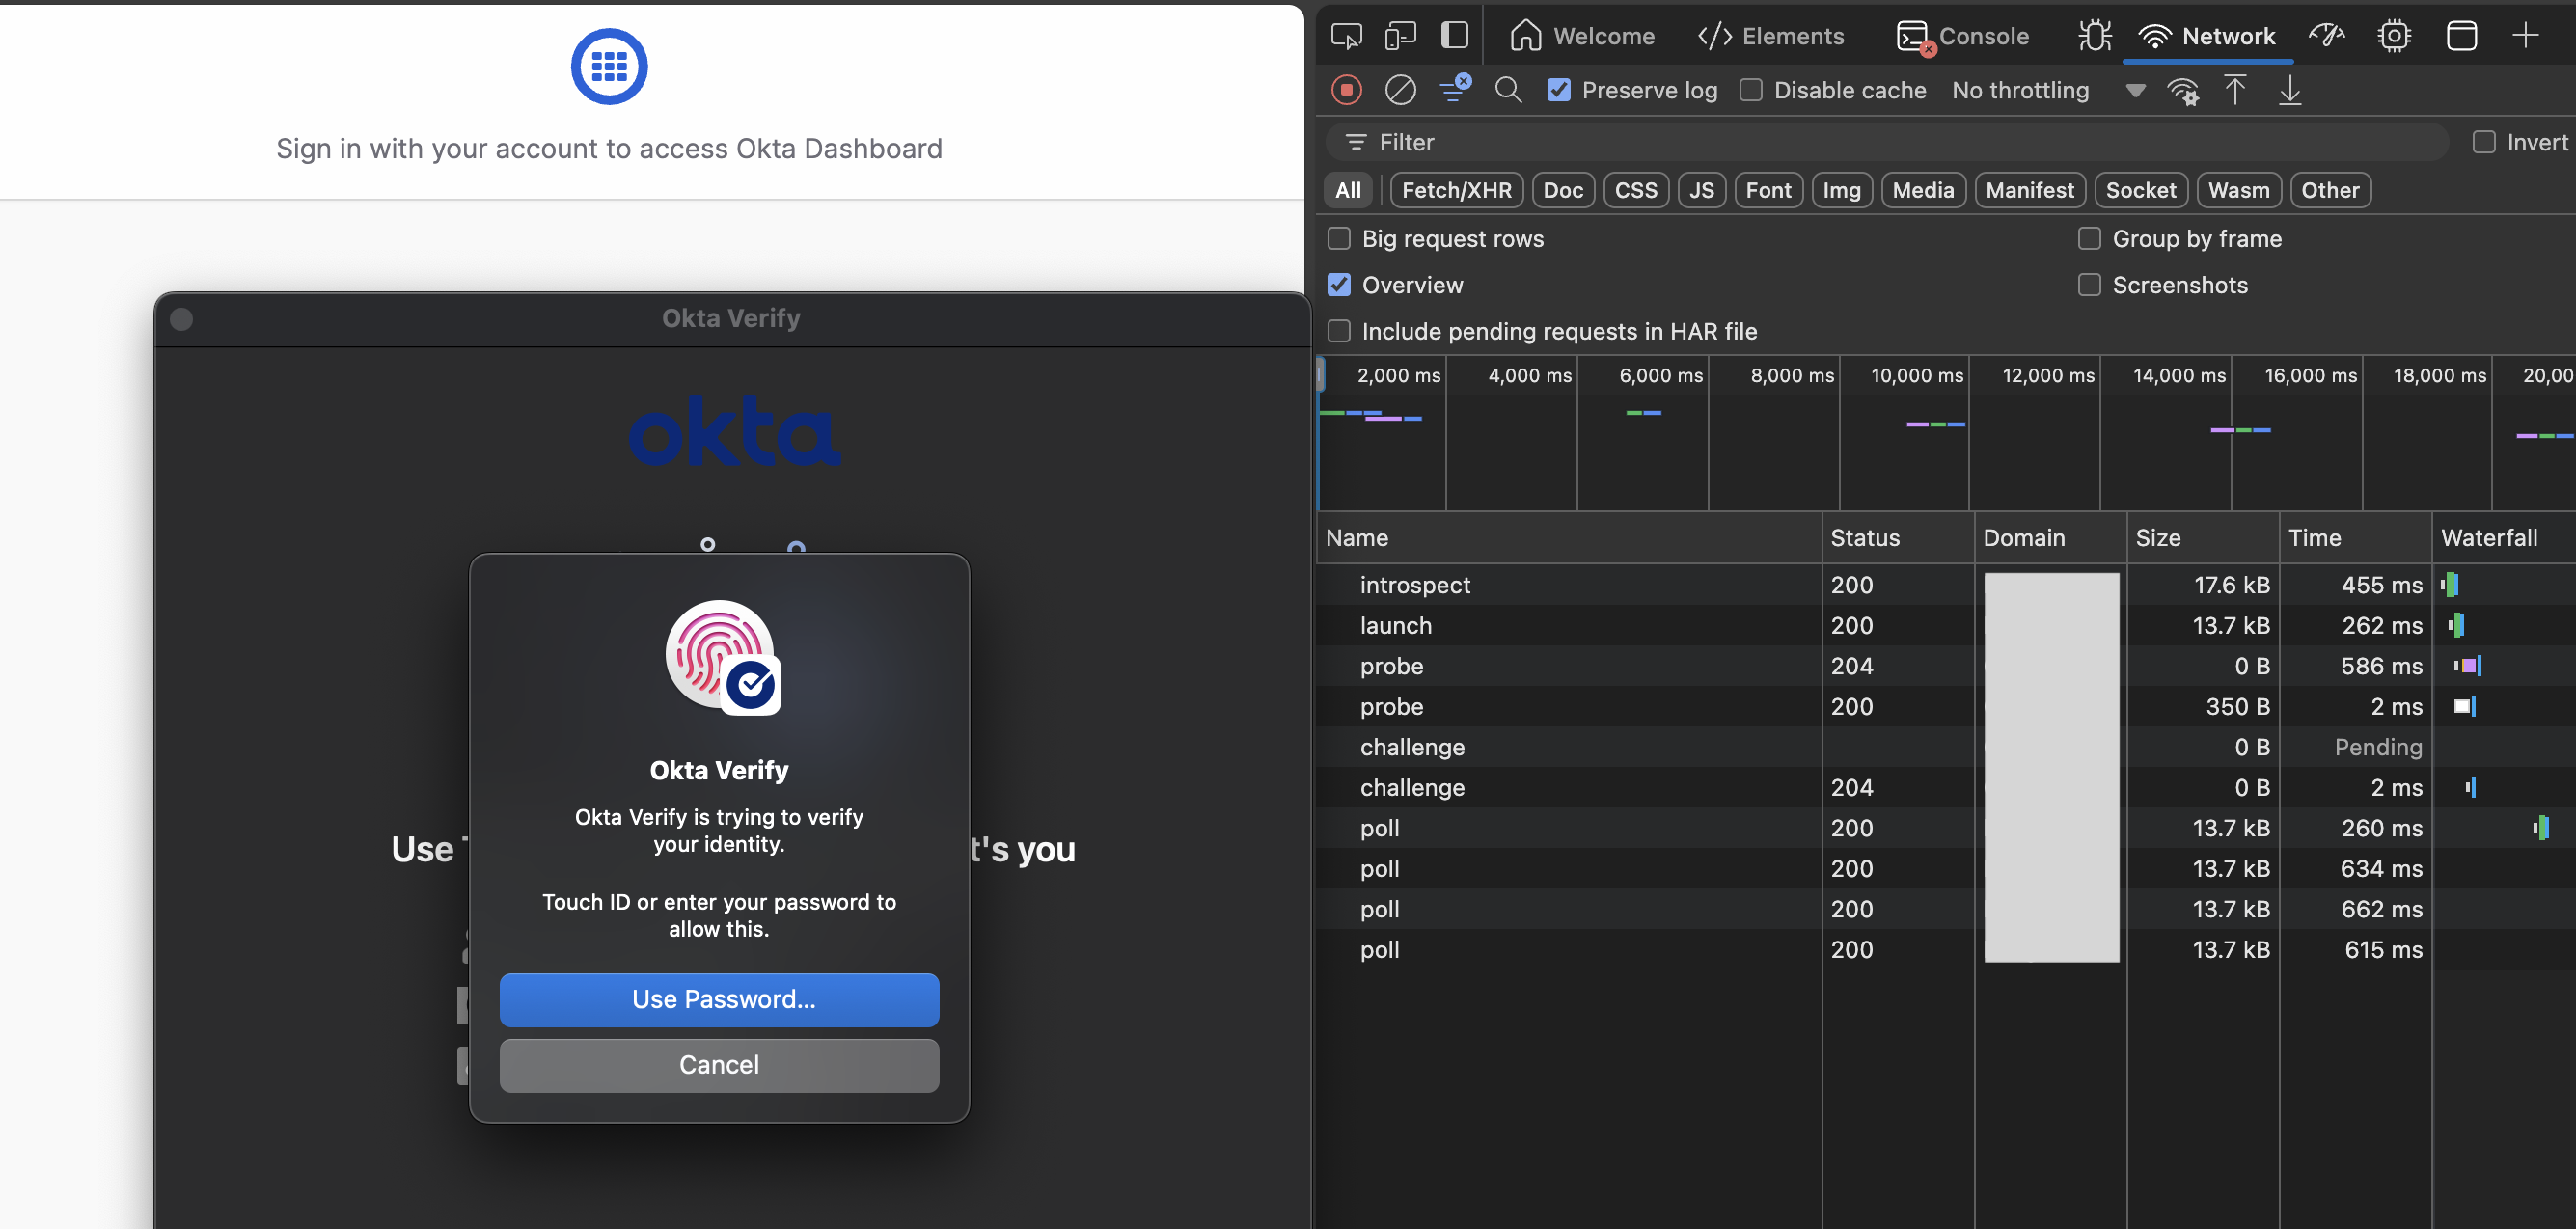Open the gear-shaped Memory tool icon
This screenshot has height=1229, width=2576.
coord(2394,36)
